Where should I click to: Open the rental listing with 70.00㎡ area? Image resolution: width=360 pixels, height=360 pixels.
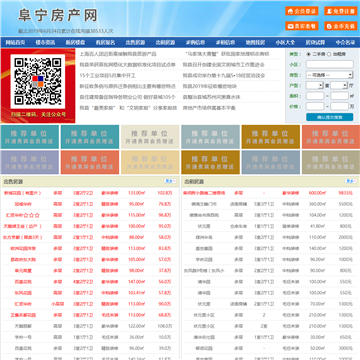click(x=270, y=304)
